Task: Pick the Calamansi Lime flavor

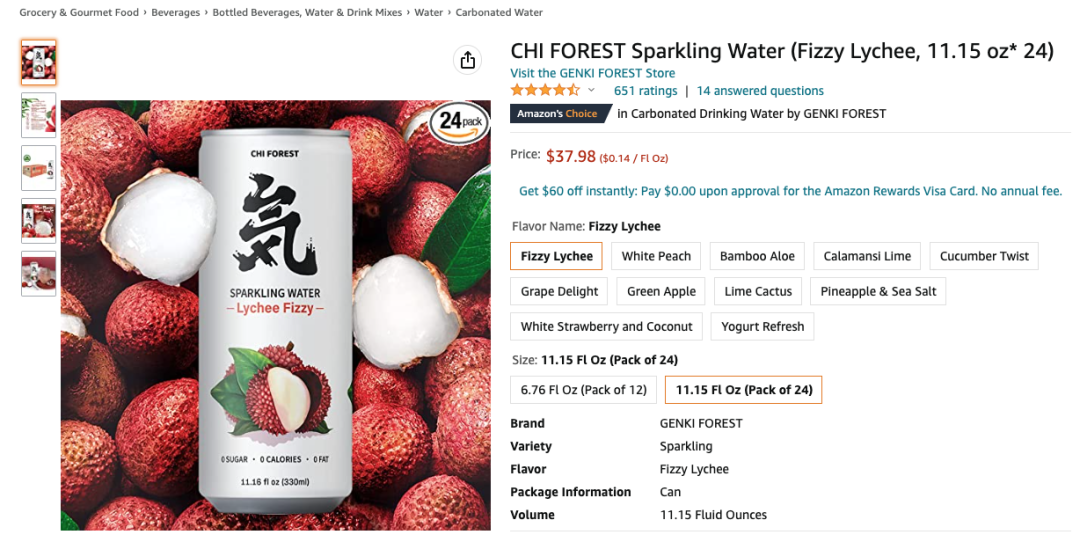Action: tap(867, 256)
